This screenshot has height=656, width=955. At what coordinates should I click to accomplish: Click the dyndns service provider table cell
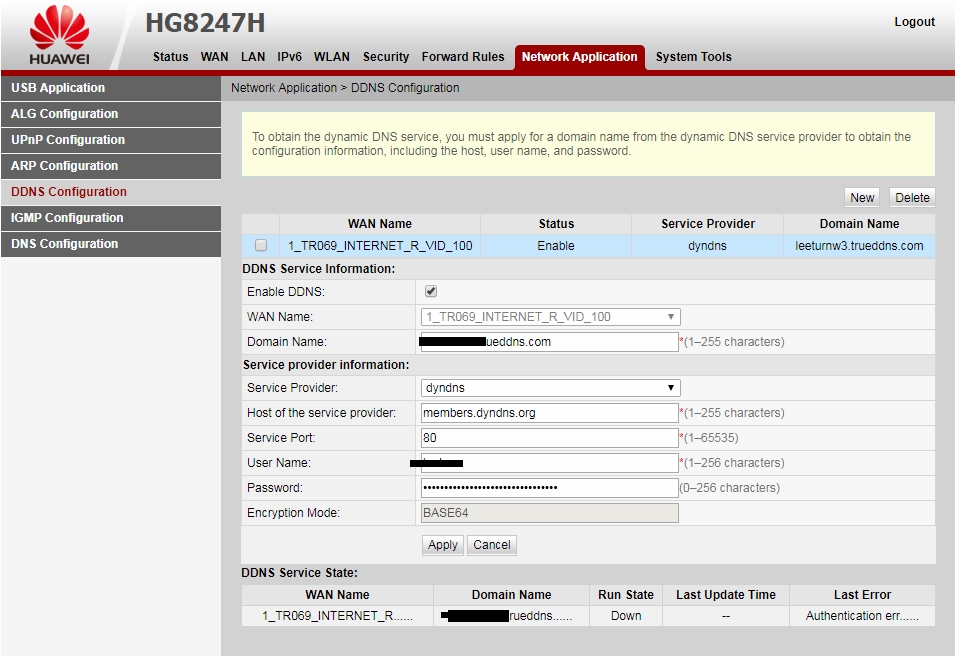[x=707, y=246]
